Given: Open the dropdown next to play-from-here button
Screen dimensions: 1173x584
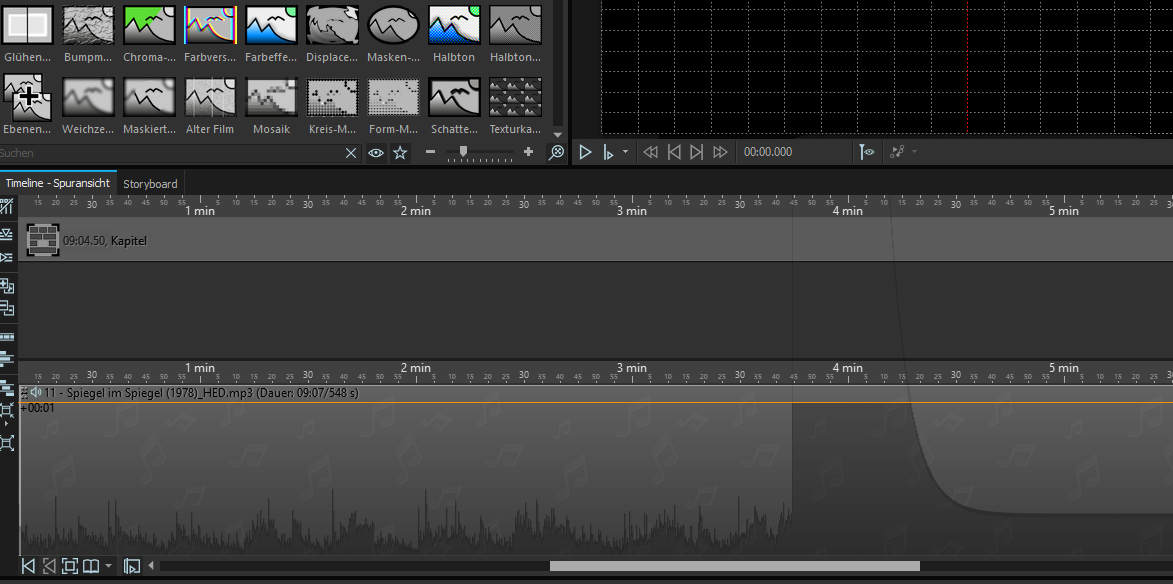Looking at the screenshot, I should pyautogui.click(x=626, y=152).
